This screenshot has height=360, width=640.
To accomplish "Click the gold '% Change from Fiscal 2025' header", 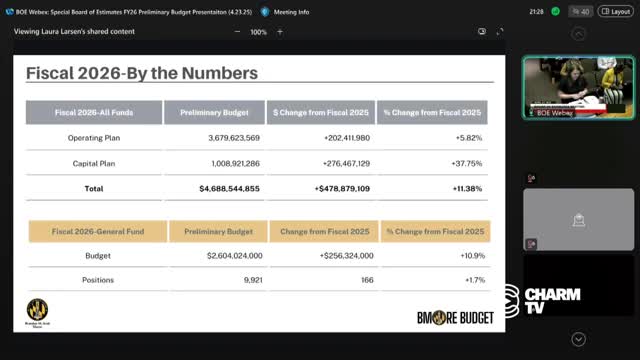I will 436,231.
